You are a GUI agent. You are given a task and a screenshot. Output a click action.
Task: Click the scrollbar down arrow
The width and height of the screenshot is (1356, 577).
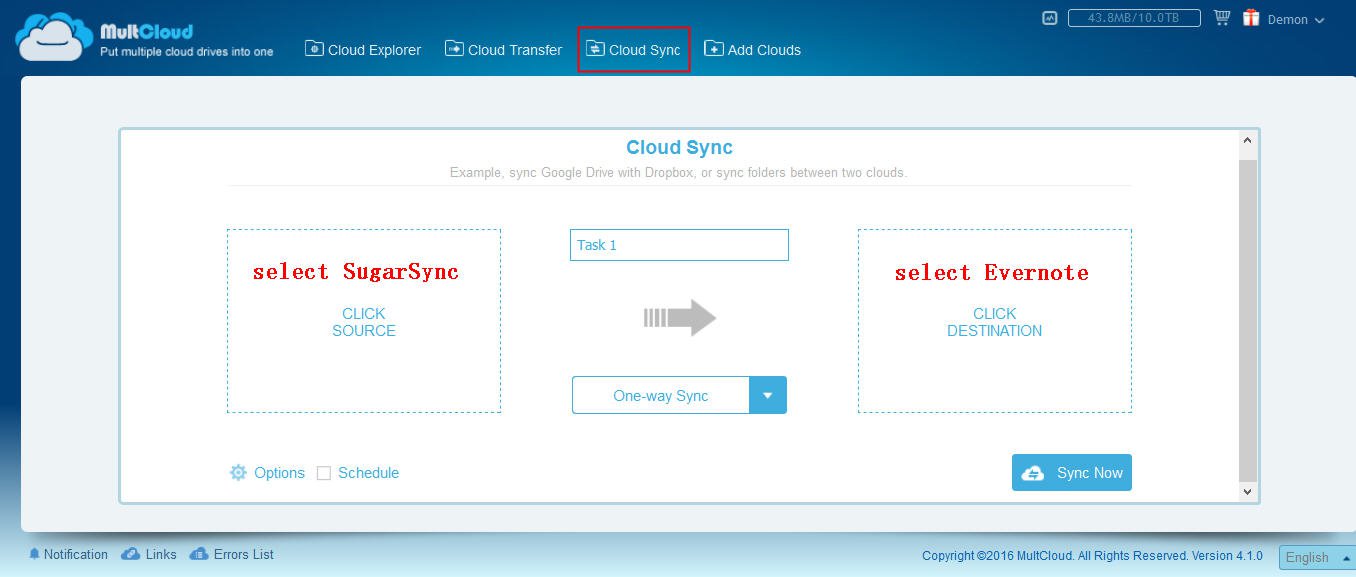(1247, 491)
